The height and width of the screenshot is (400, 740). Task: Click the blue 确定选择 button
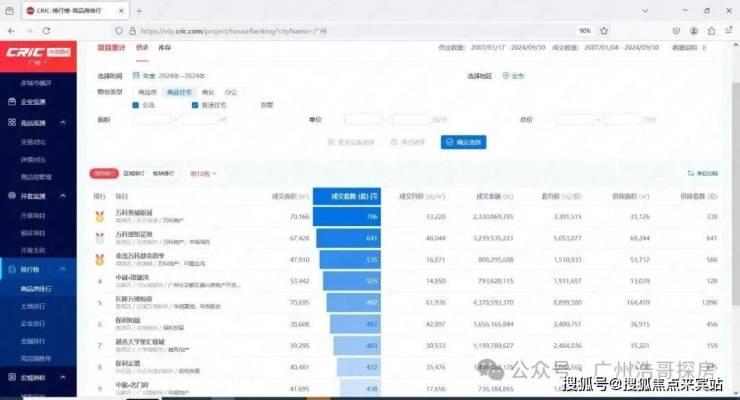[463, 142]
